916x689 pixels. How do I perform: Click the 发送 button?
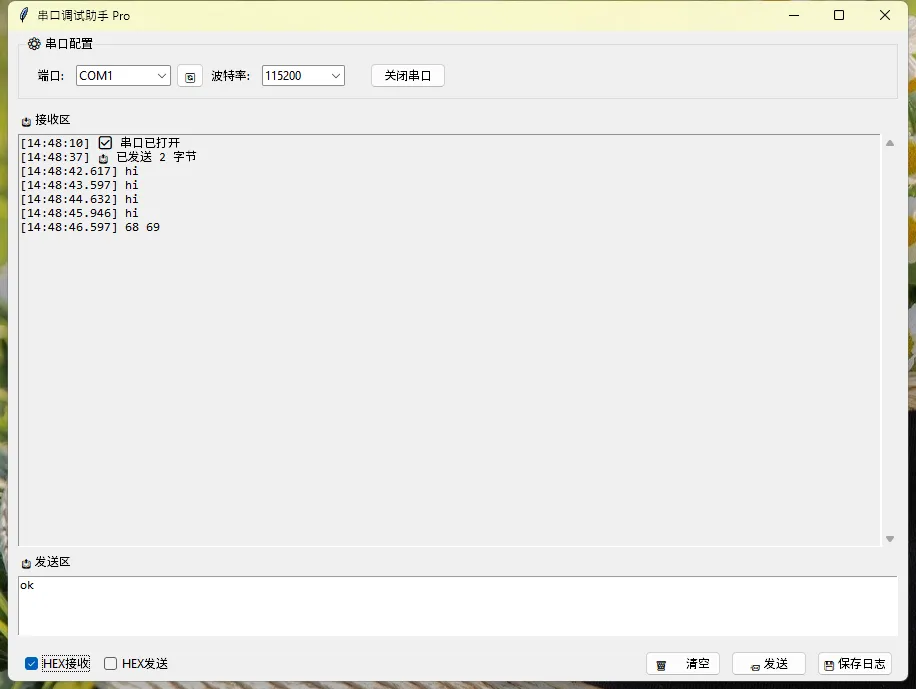pyautogui.click(x=769, y=664)
